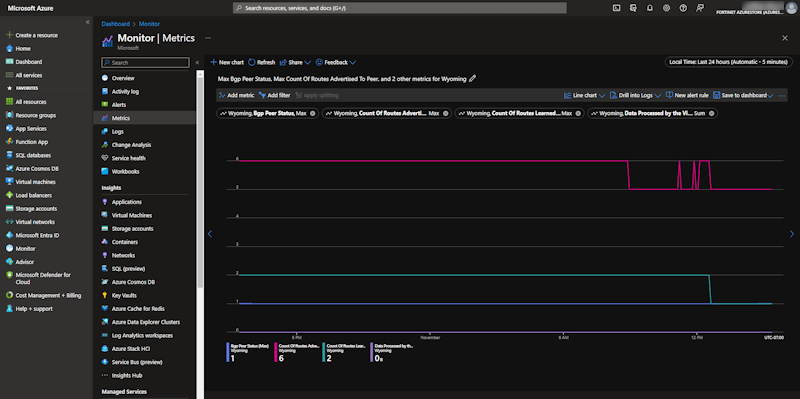
Task: Open Storage accounts in left sidebar
Action: tap(36, 209)
